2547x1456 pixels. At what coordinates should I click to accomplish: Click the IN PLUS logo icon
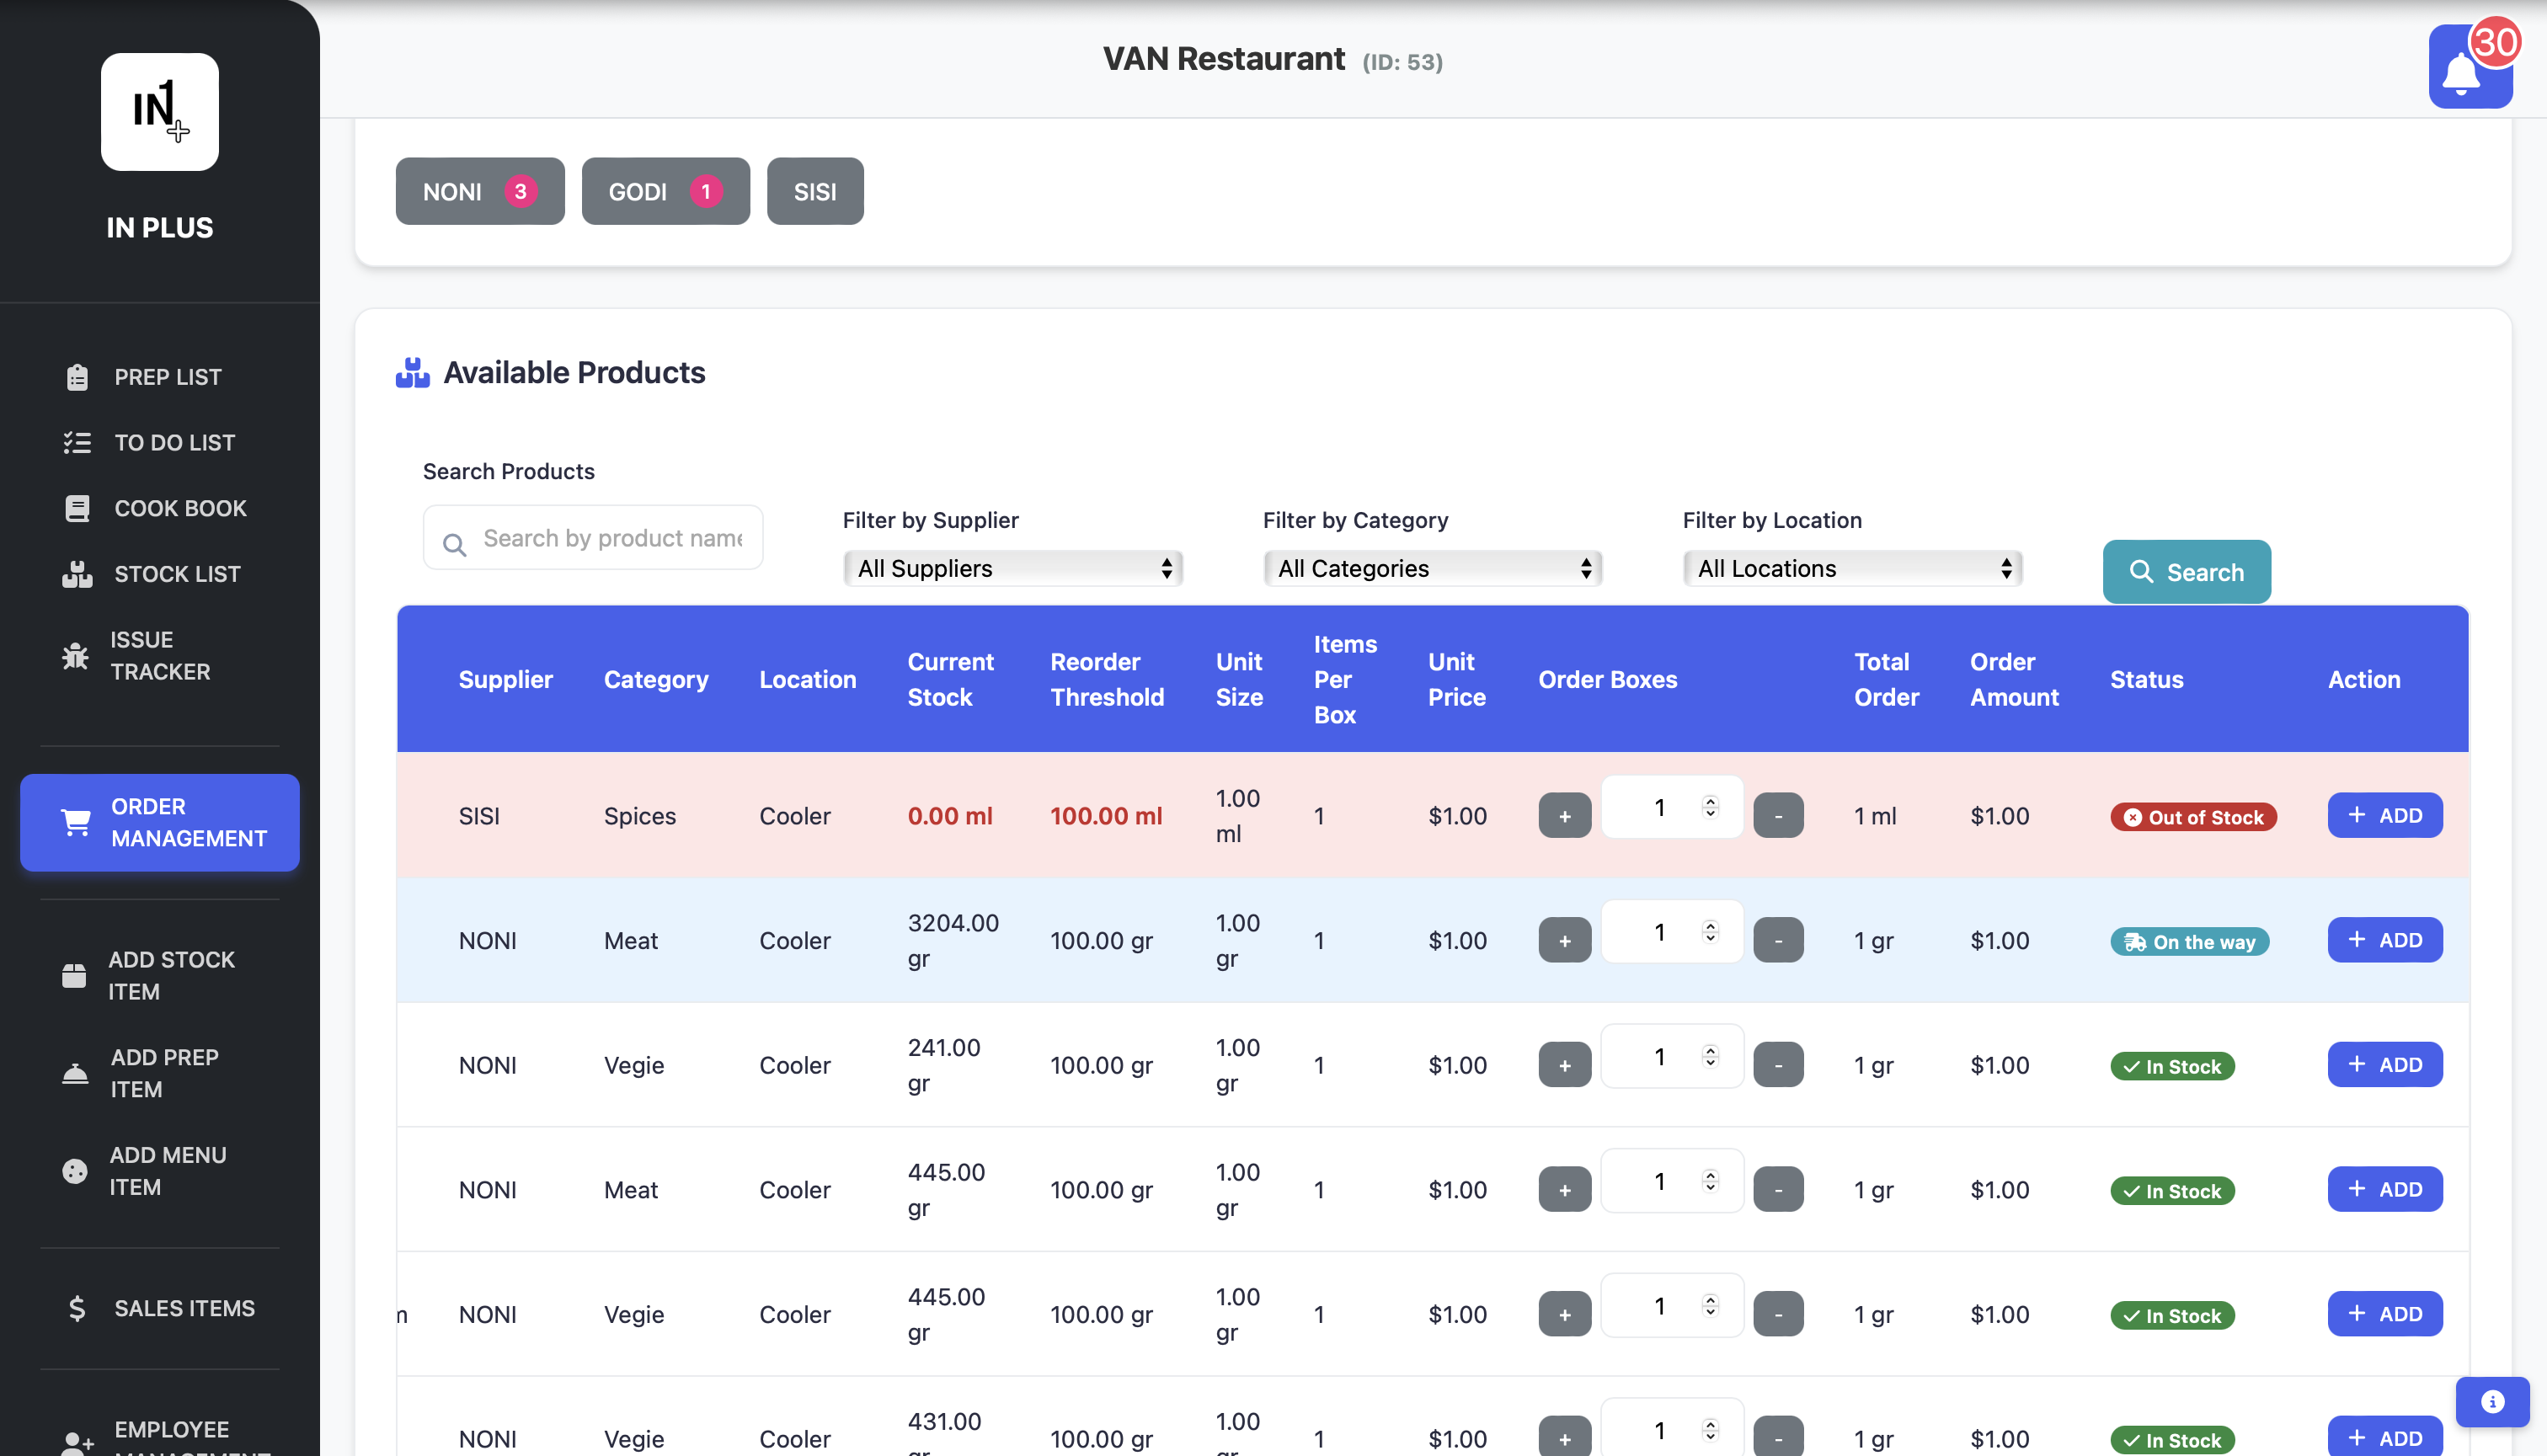[159, 111]
